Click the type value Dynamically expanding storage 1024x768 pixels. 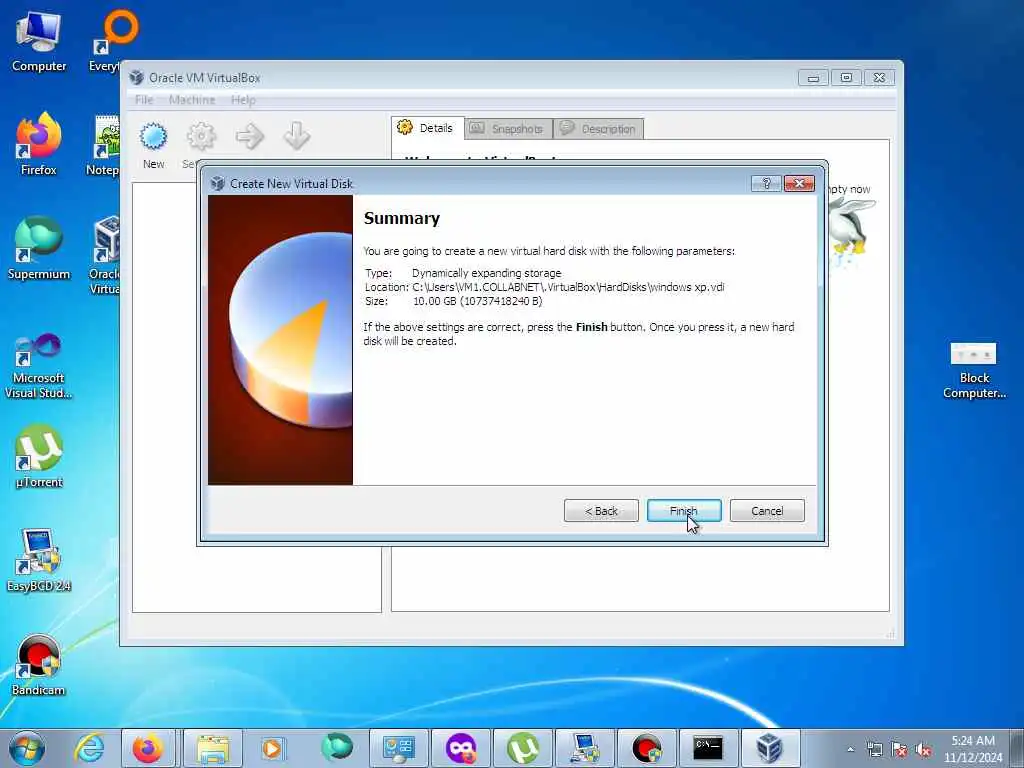point(487,273)
